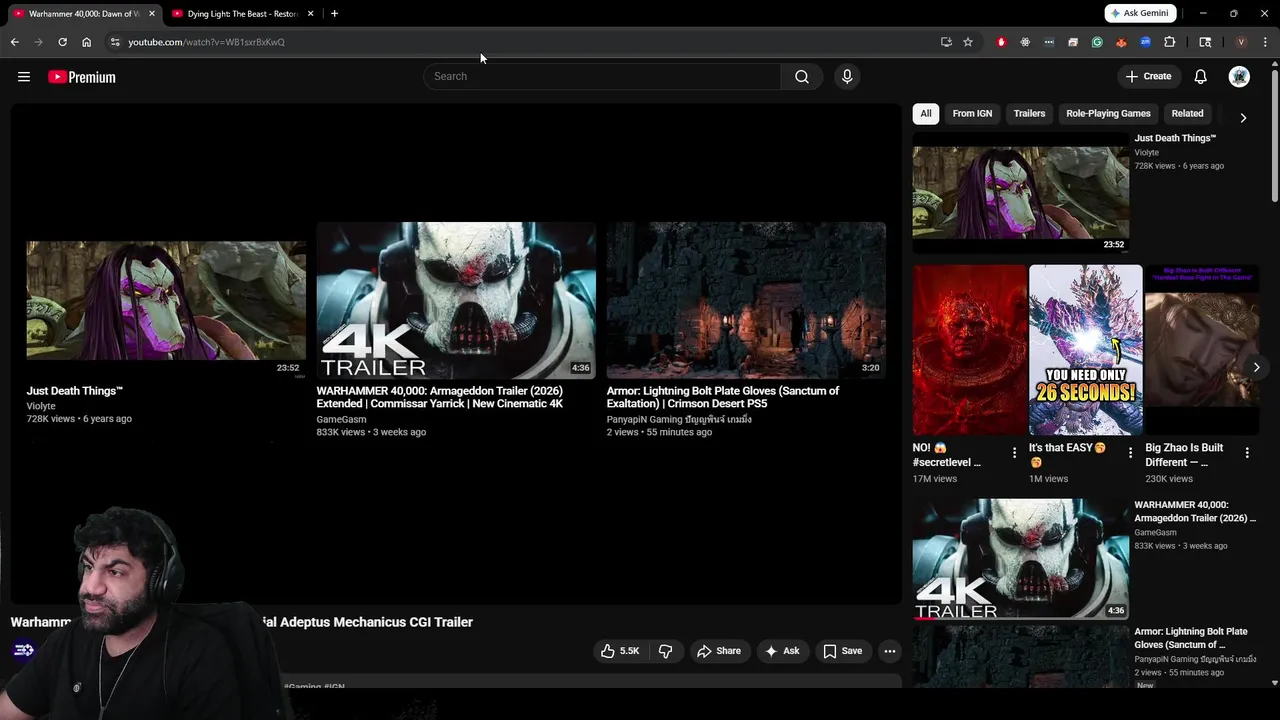Open the red-faced 'NO! #secretlevel' short
Screen dimensions: 1280x720
click(x=970, y=349)
